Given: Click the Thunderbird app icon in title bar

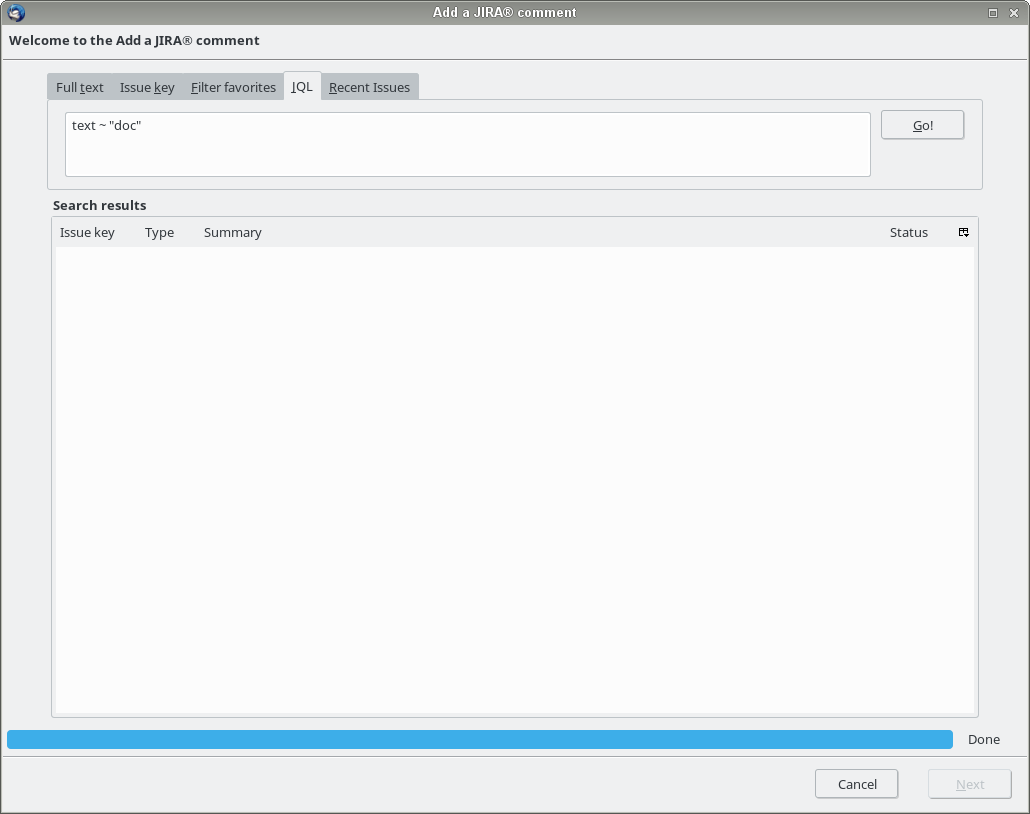Looking at the screenshot, I should 16,12.
